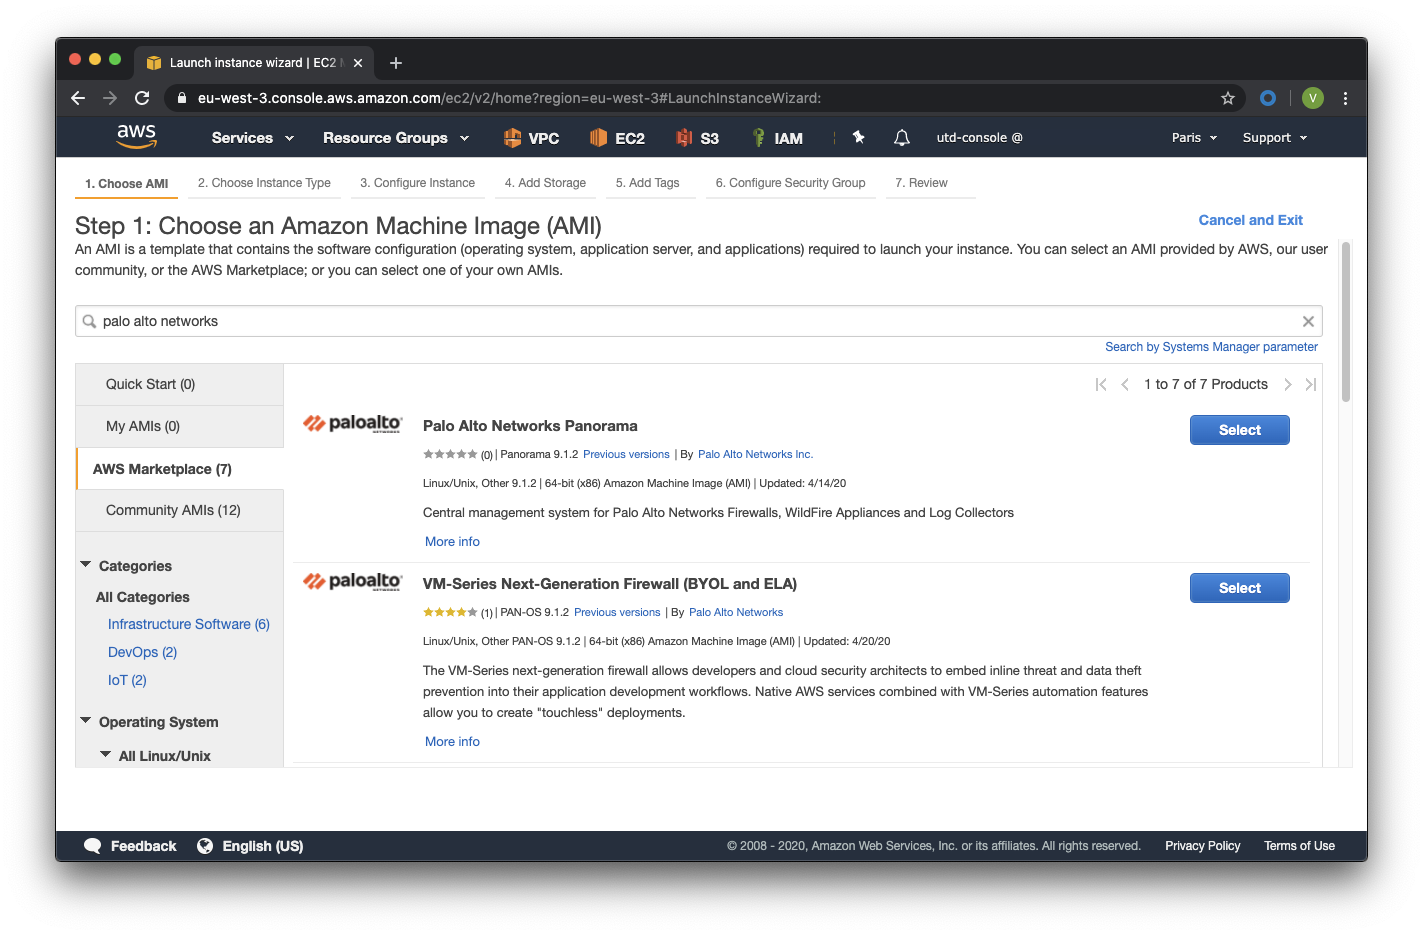Collapse the Categories section
Viewport: 1423px width, 935px height.
tap(86, 565)
